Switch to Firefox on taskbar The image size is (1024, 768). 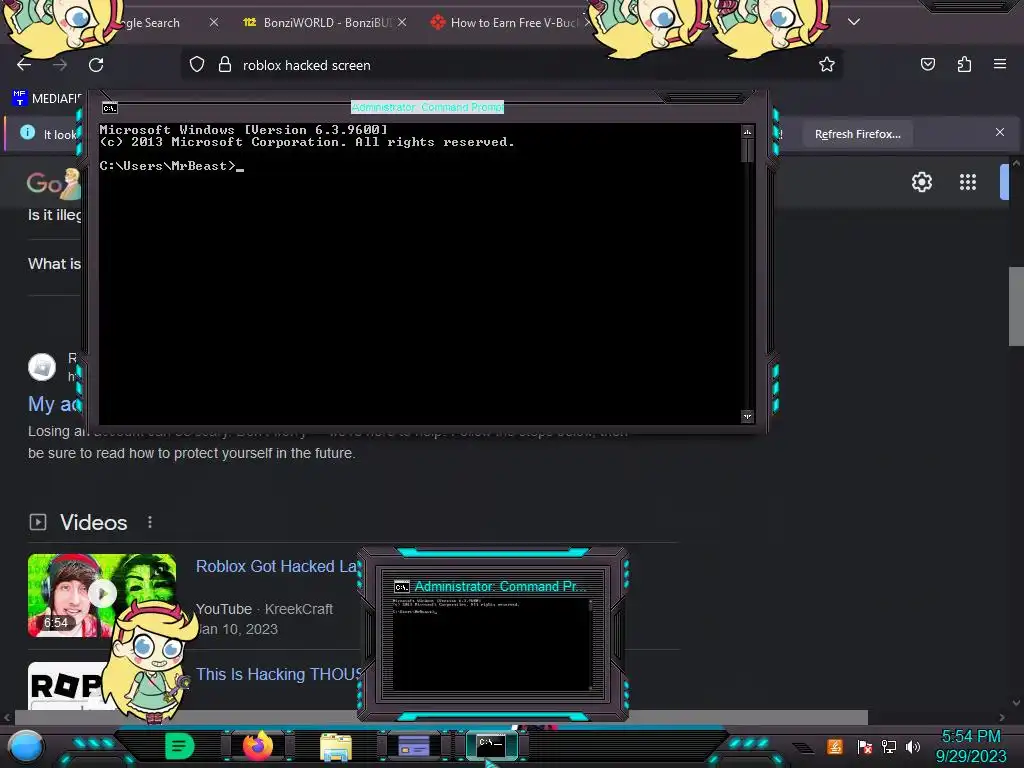pyautogui.click(x=258, y=746)
